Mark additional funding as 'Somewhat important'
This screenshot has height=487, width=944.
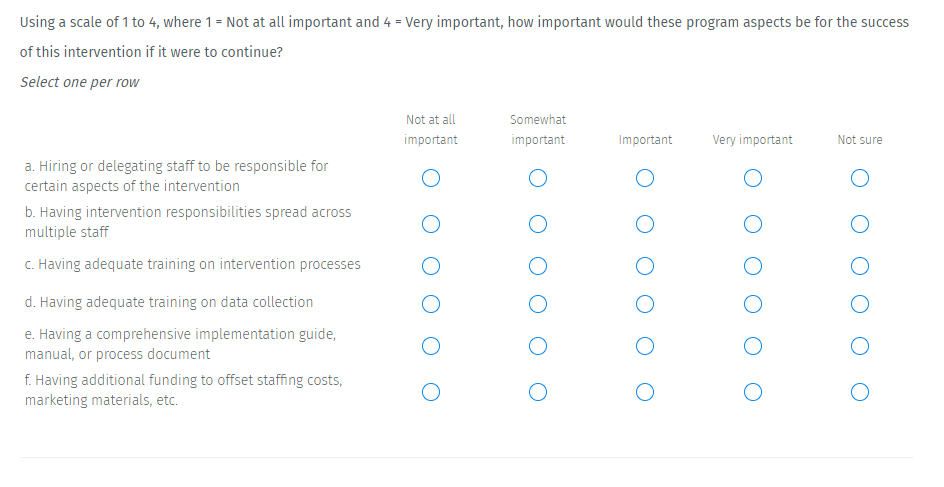(x=538, y=392)
